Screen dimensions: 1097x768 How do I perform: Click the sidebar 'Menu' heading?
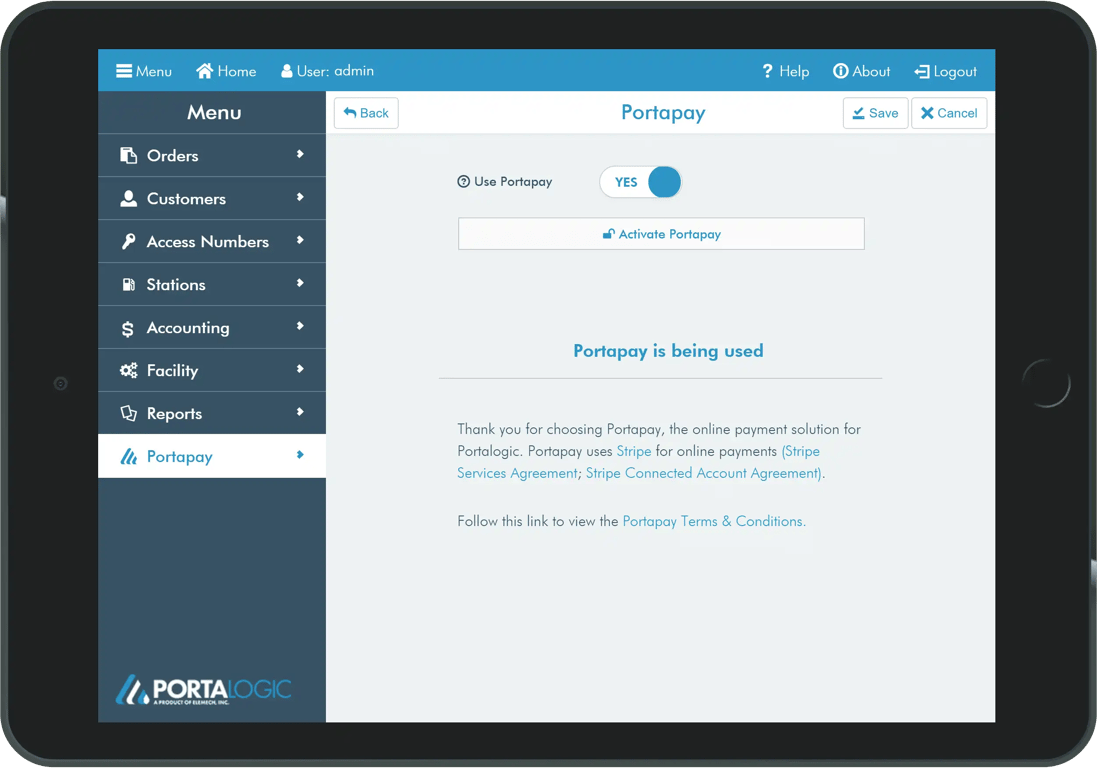(214, 113)
